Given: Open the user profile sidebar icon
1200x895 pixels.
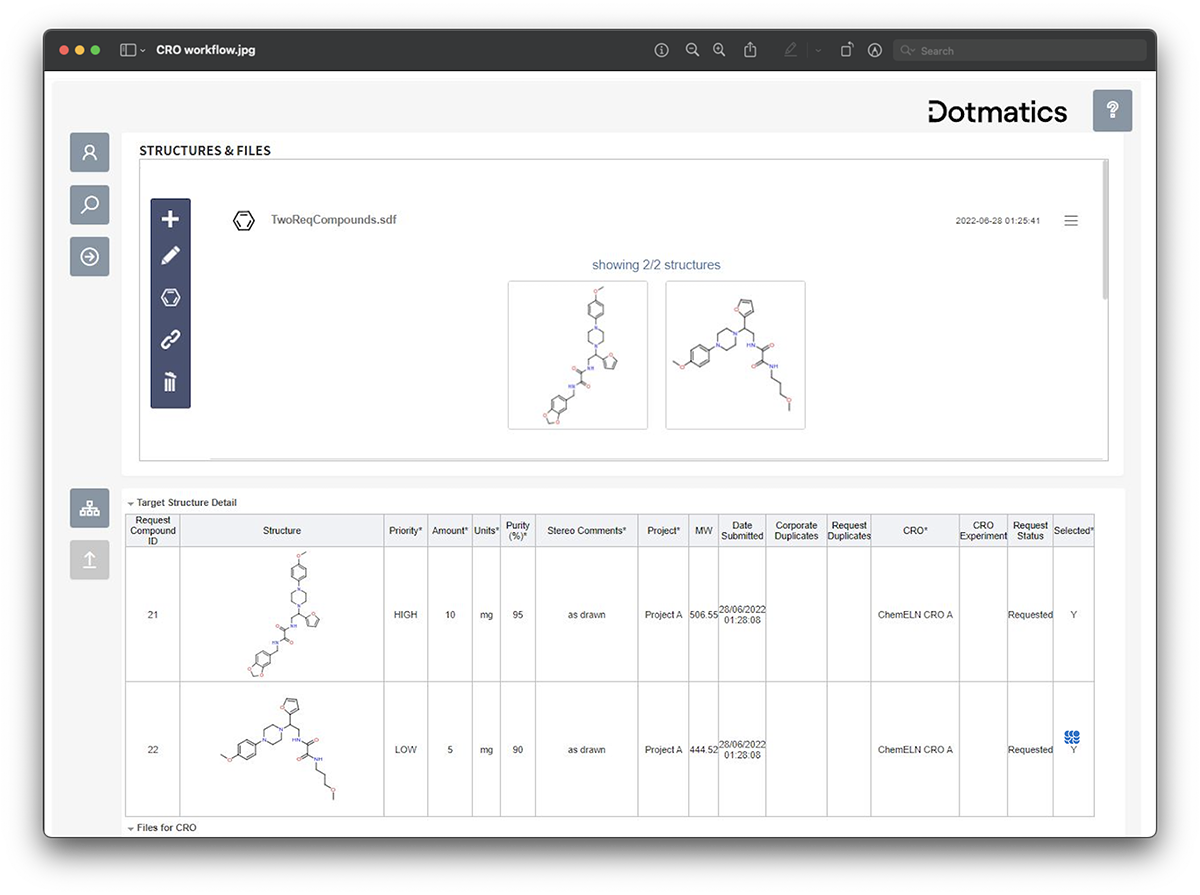Looking at the screenshot, I should coord(89,152).
